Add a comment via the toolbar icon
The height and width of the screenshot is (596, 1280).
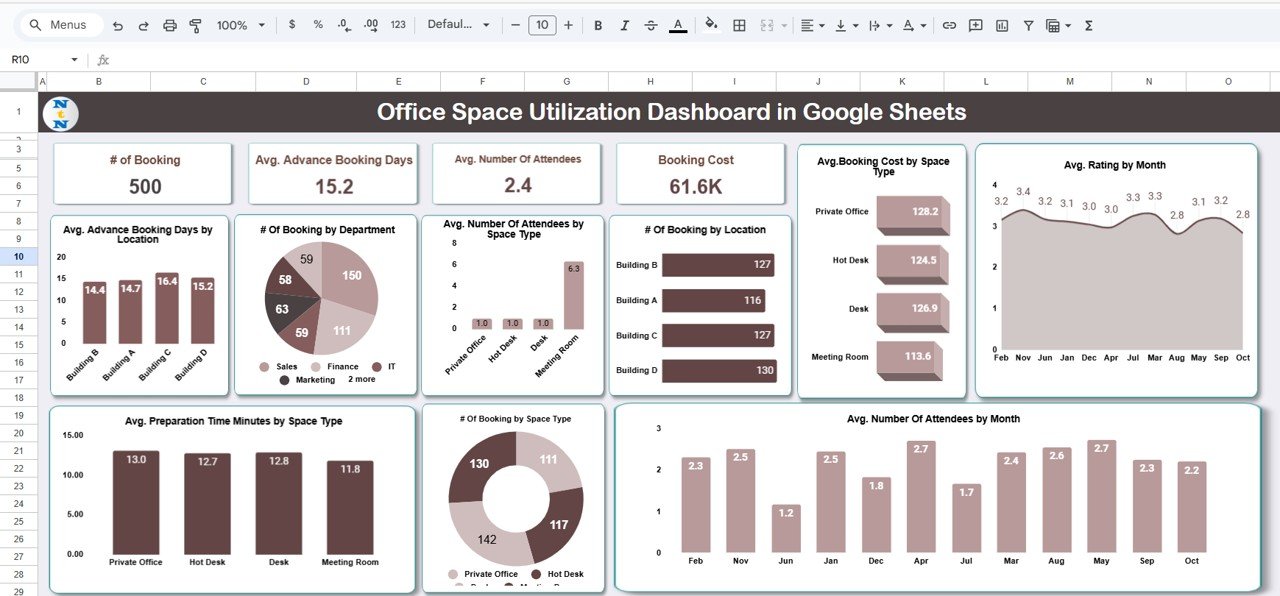[975, 25]
